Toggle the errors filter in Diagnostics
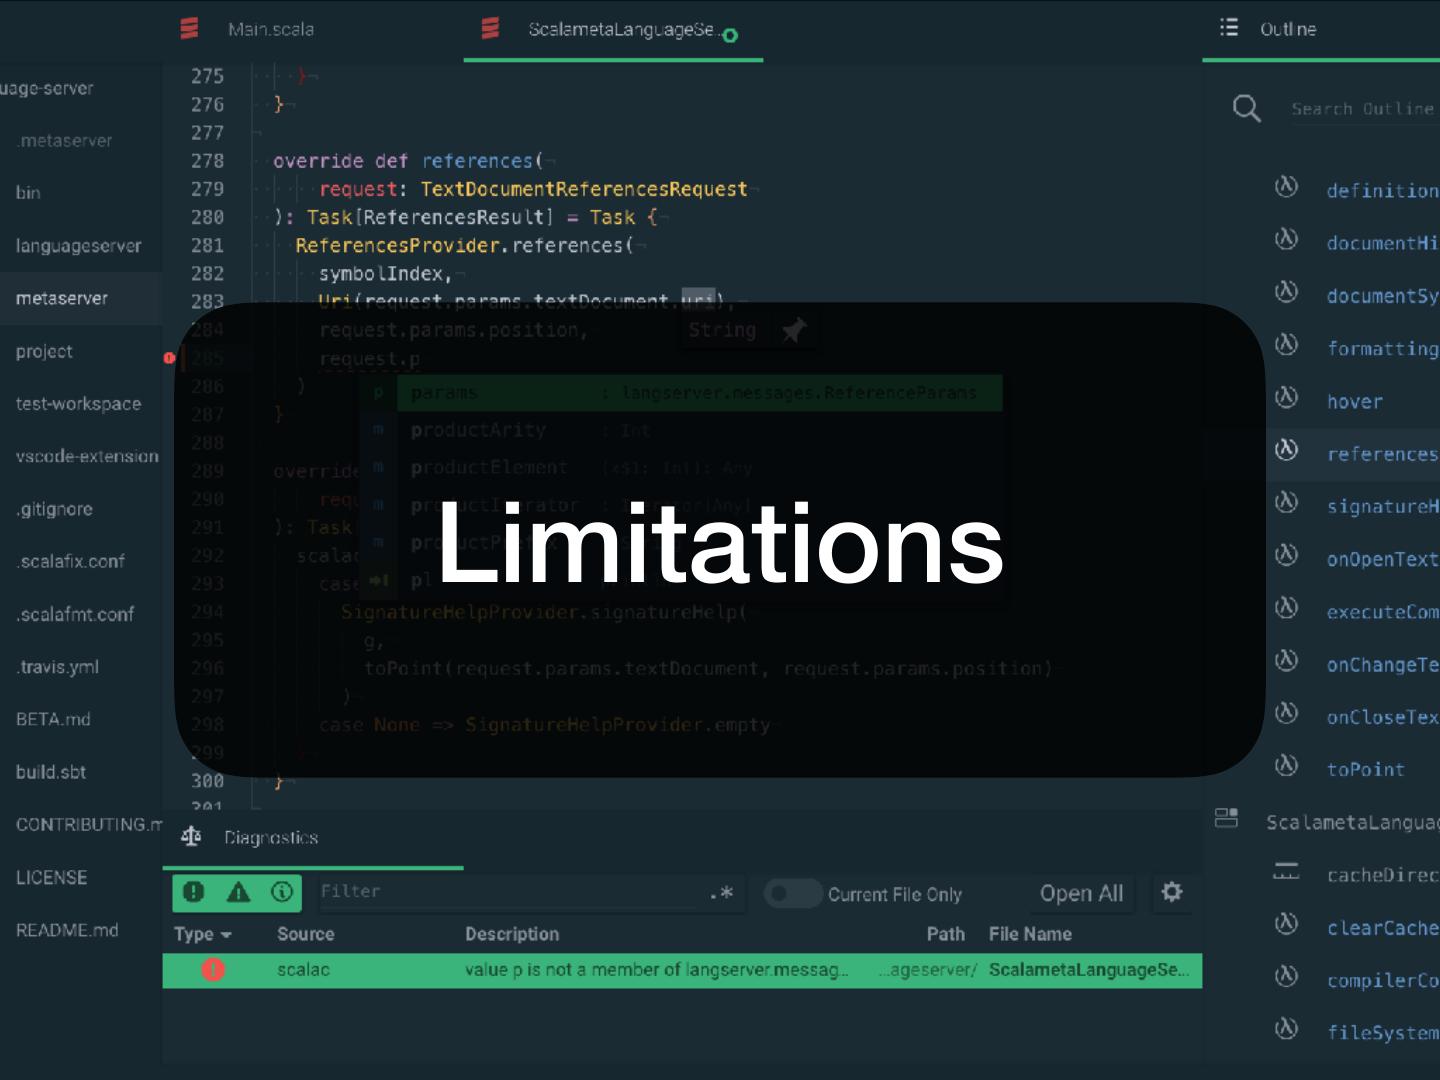1440x1080 pixels. point(194,892)
